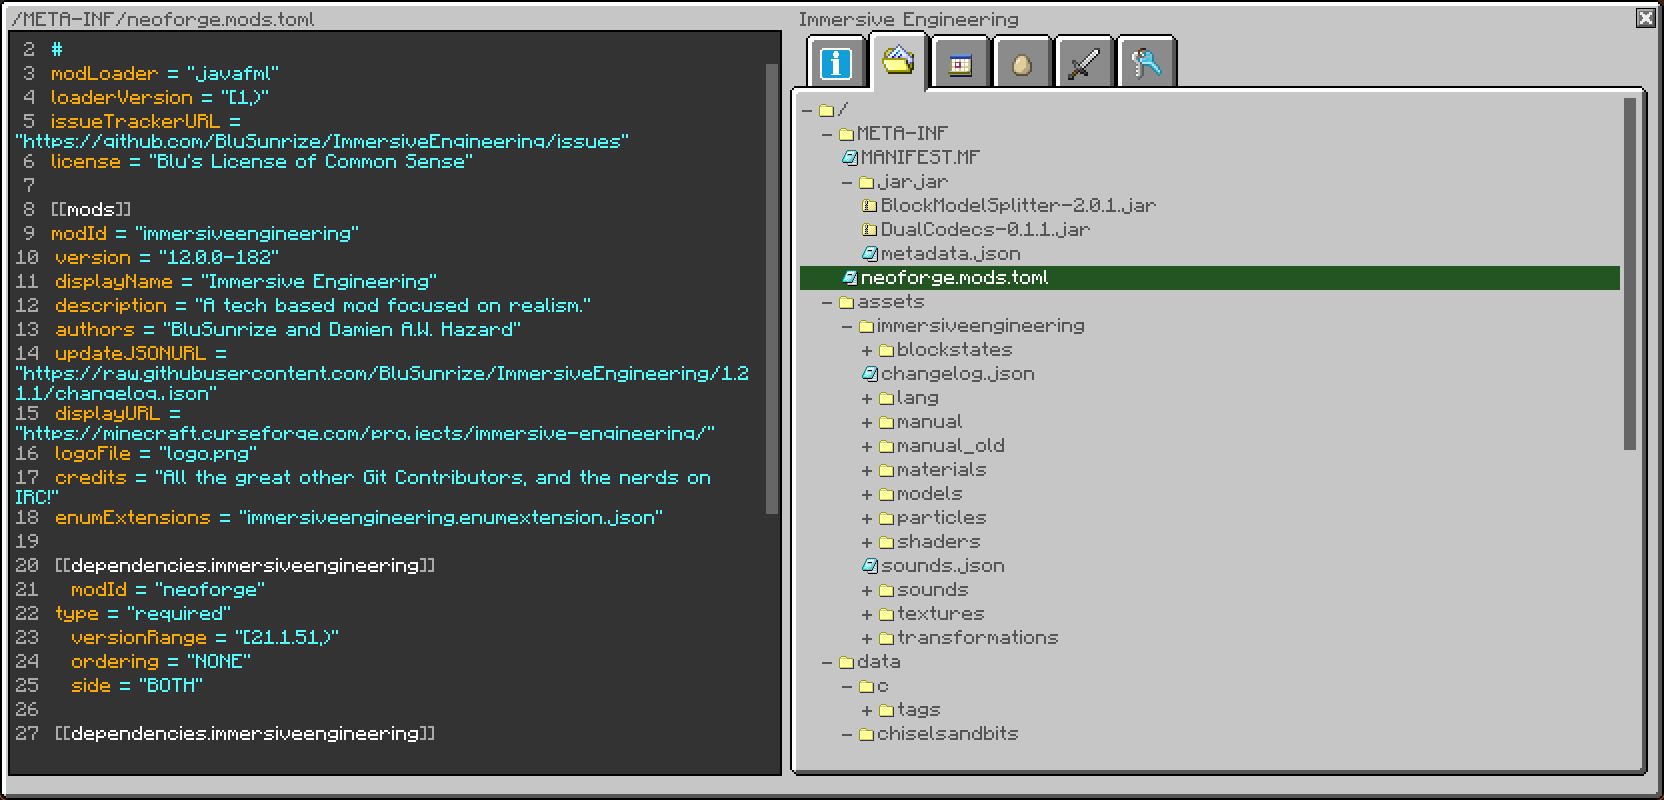Click the text viewer scrollbar
This screenshot has width=1664, height=800.
tap(771, 290)
